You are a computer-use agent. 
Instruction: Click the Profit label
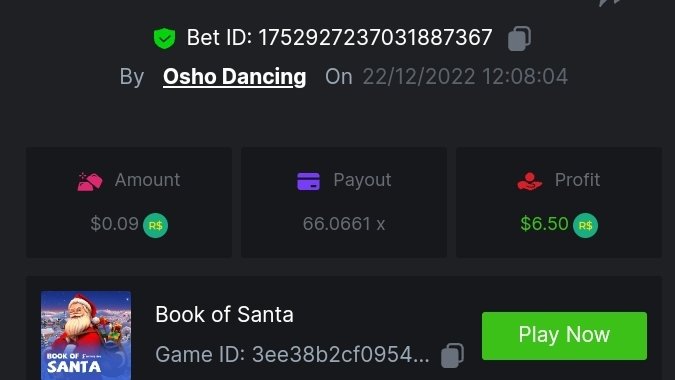(x=577, y=180)
